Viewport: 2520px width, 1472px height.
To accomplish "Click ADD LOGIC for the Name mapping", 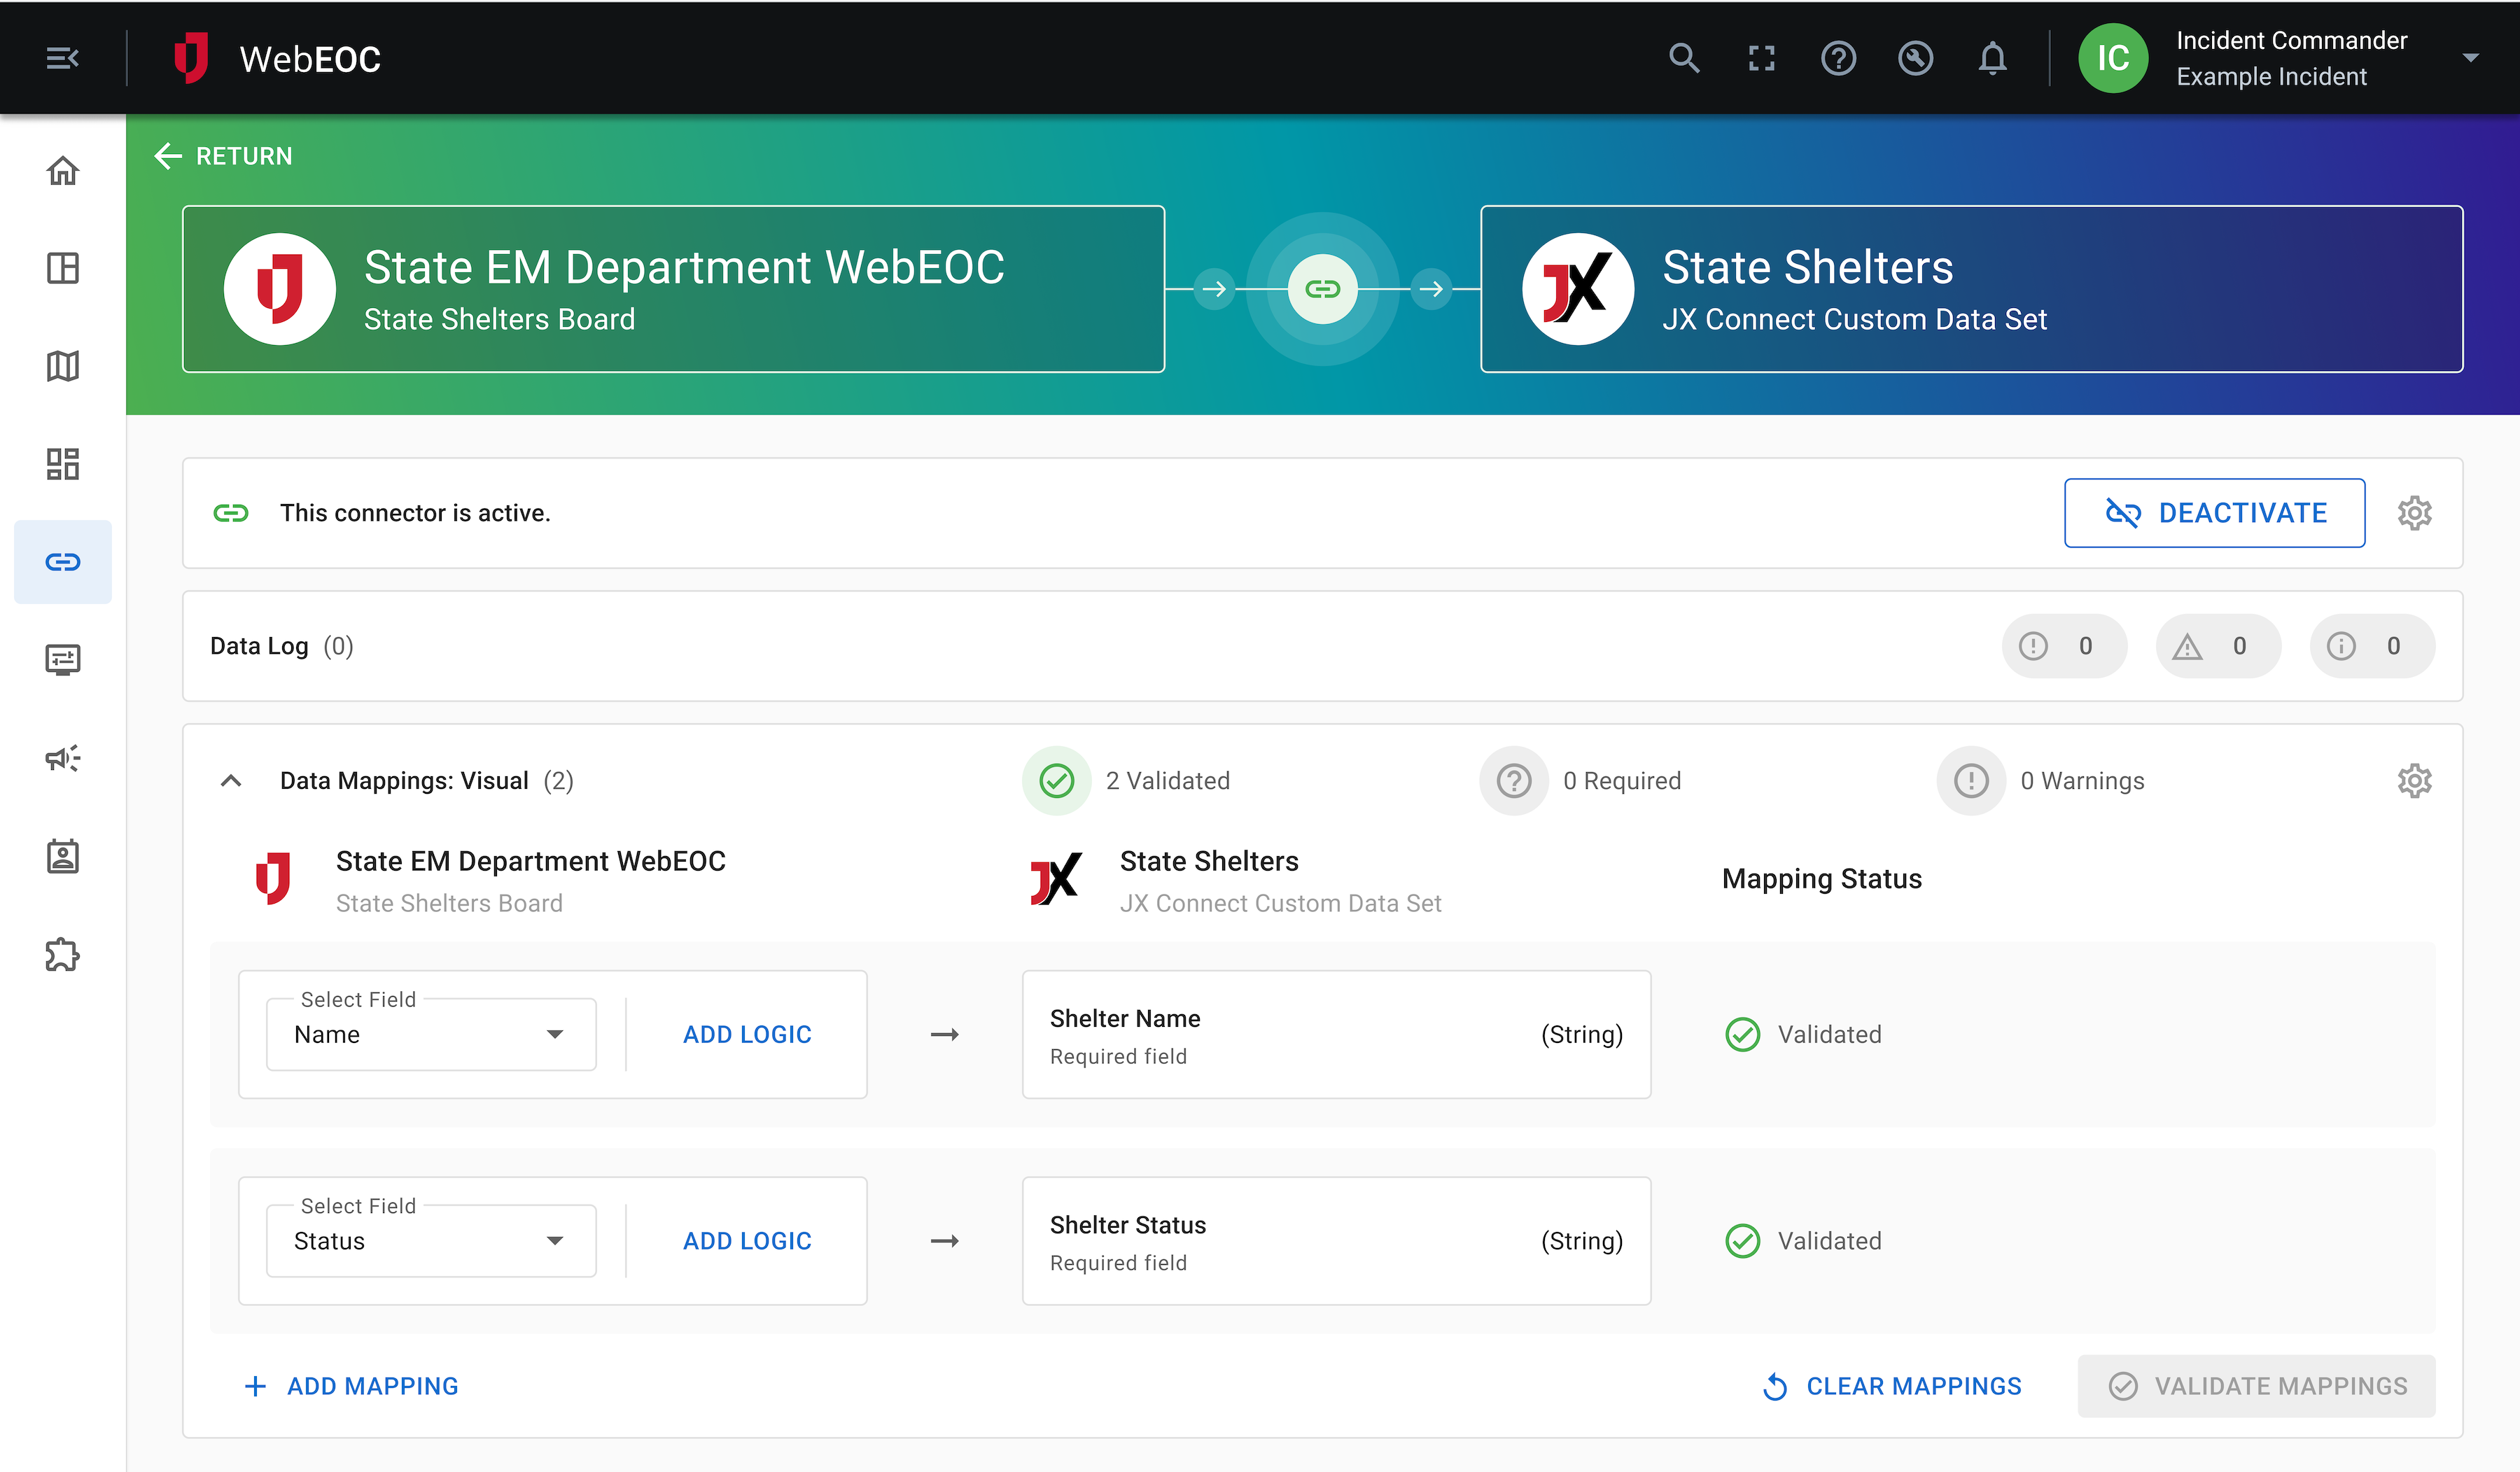I will pyautogui.click(x=747, y=1035).
